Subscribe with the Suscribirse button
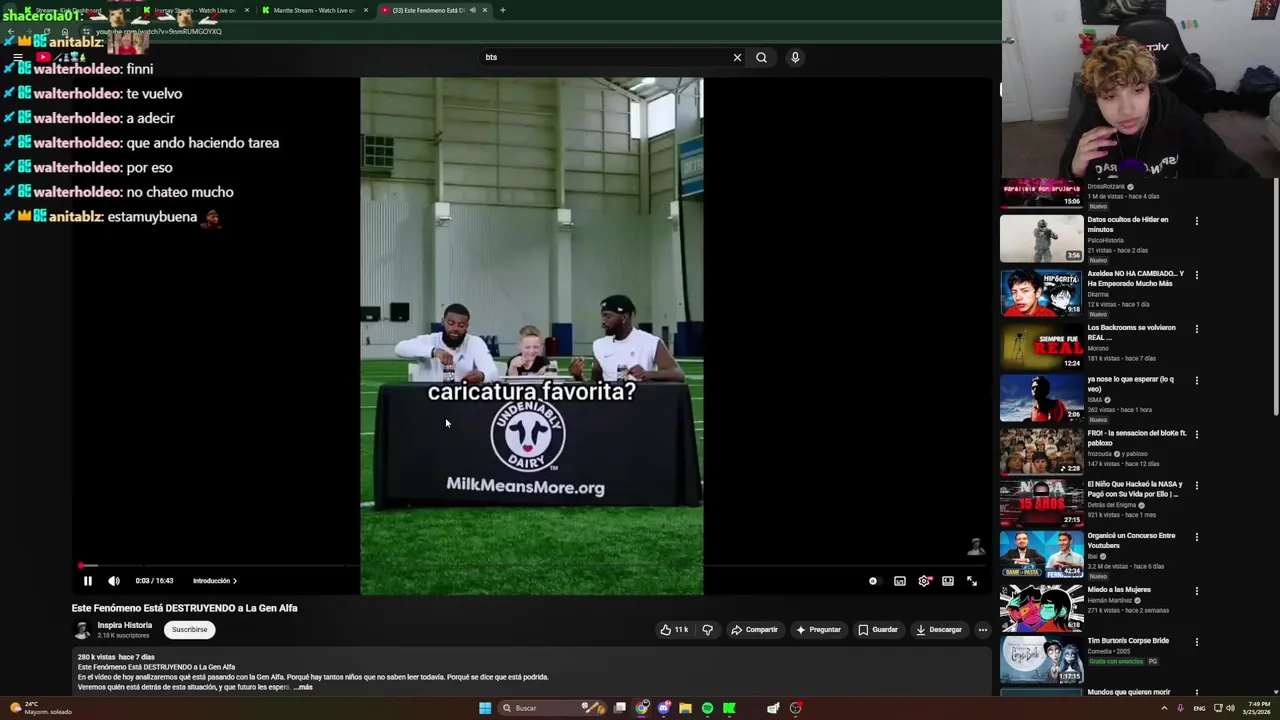 pos(189,630)
